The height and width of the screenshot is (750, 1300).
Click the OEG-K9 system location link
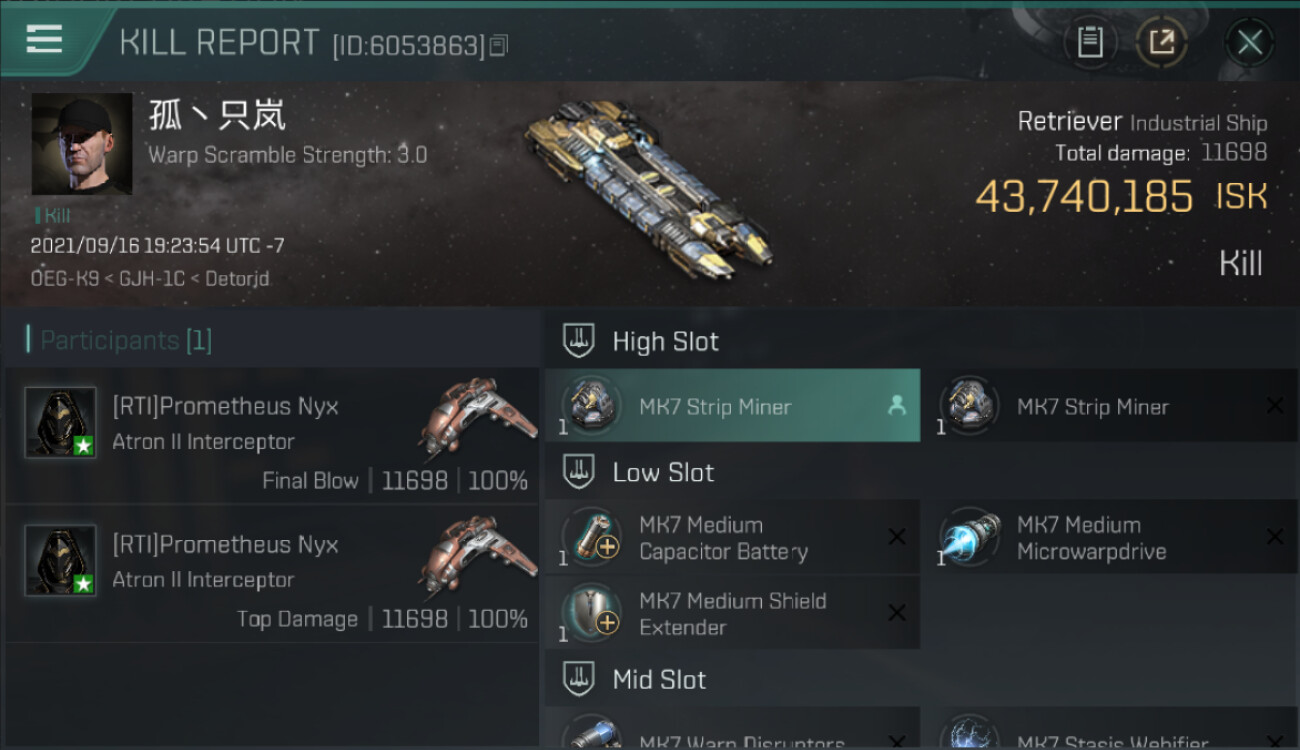click(64, 279)
